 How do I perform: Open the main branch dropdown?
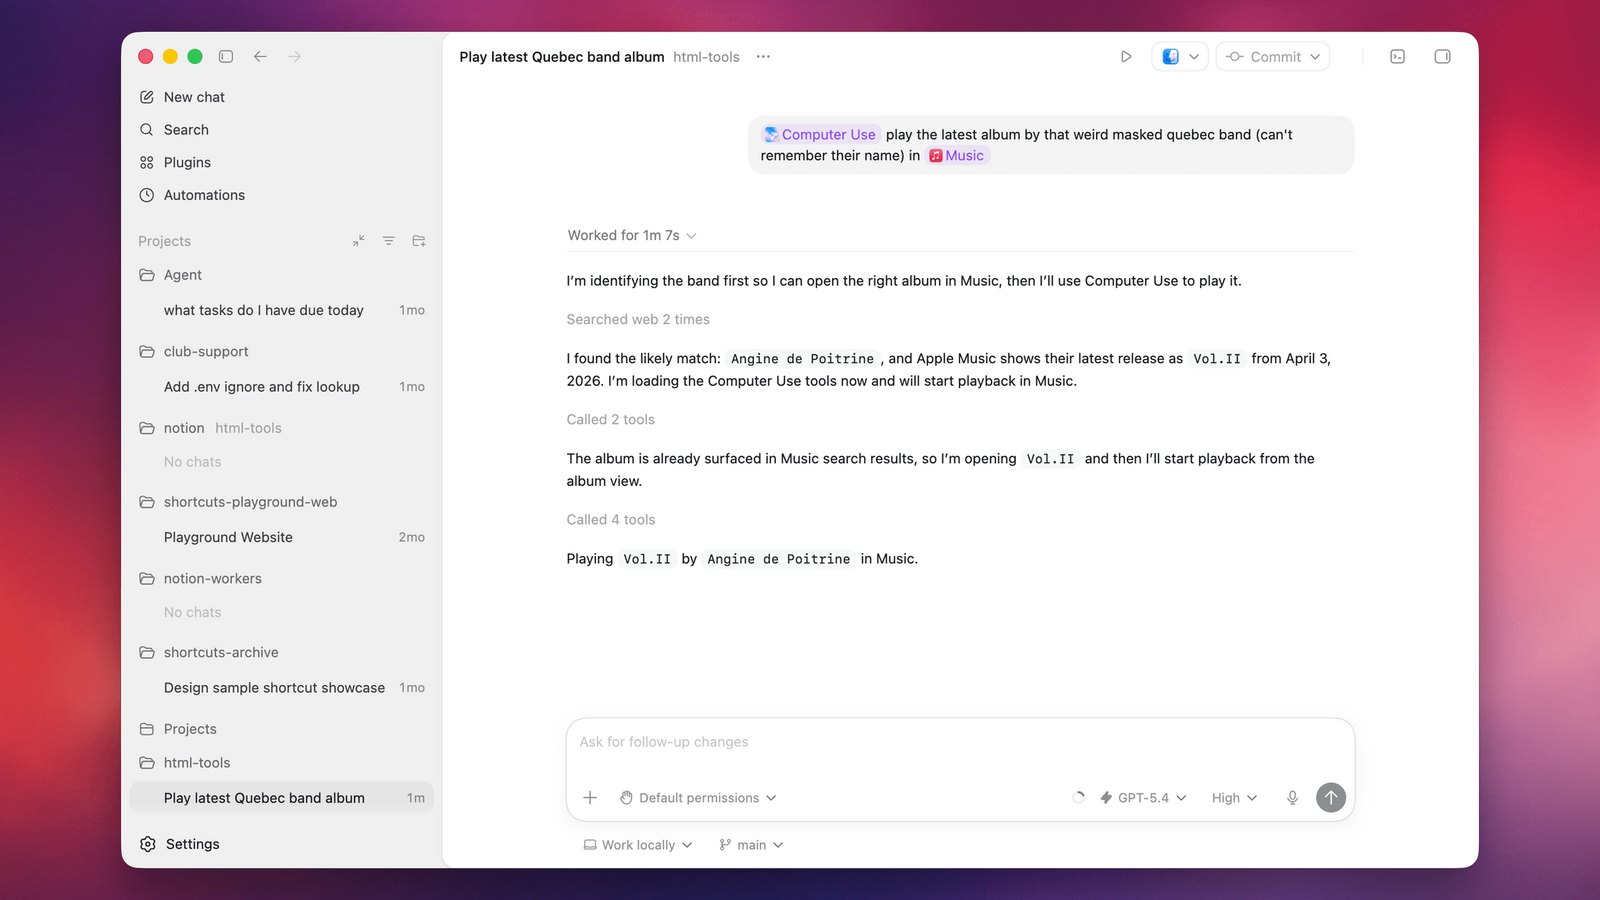751,845
